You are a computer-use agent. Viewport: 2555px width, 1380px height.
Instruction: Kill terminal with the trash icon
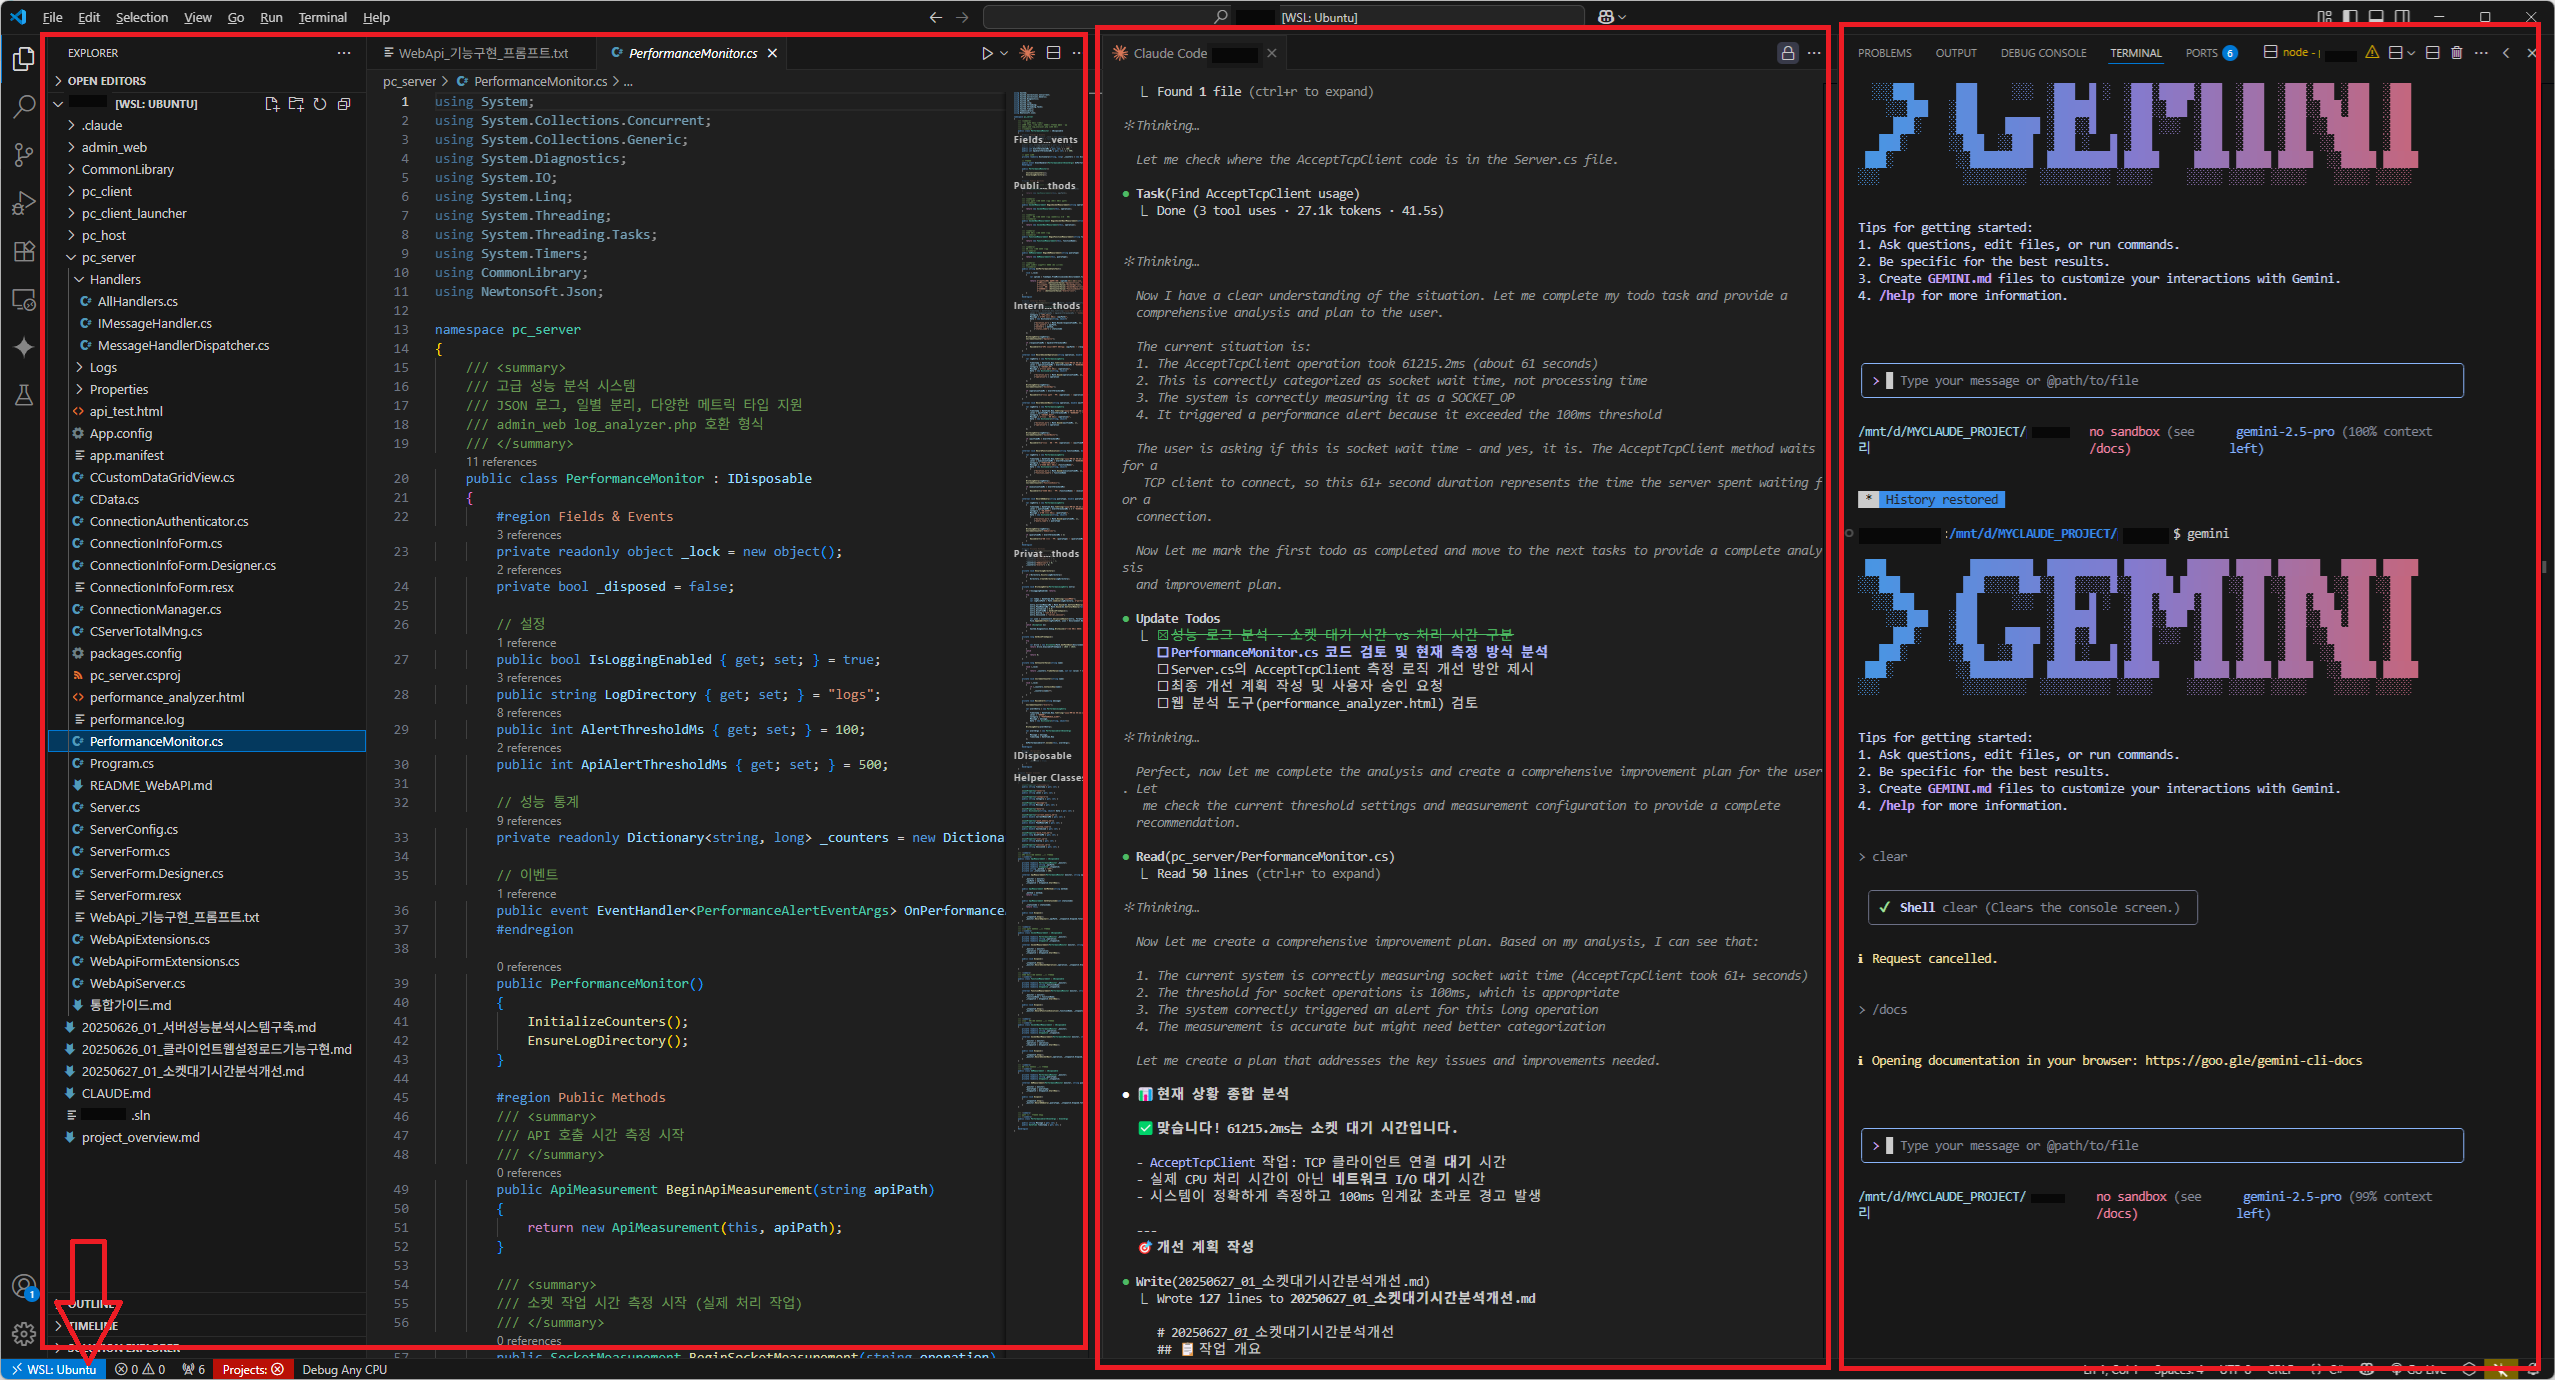[x=2457, y=53]
